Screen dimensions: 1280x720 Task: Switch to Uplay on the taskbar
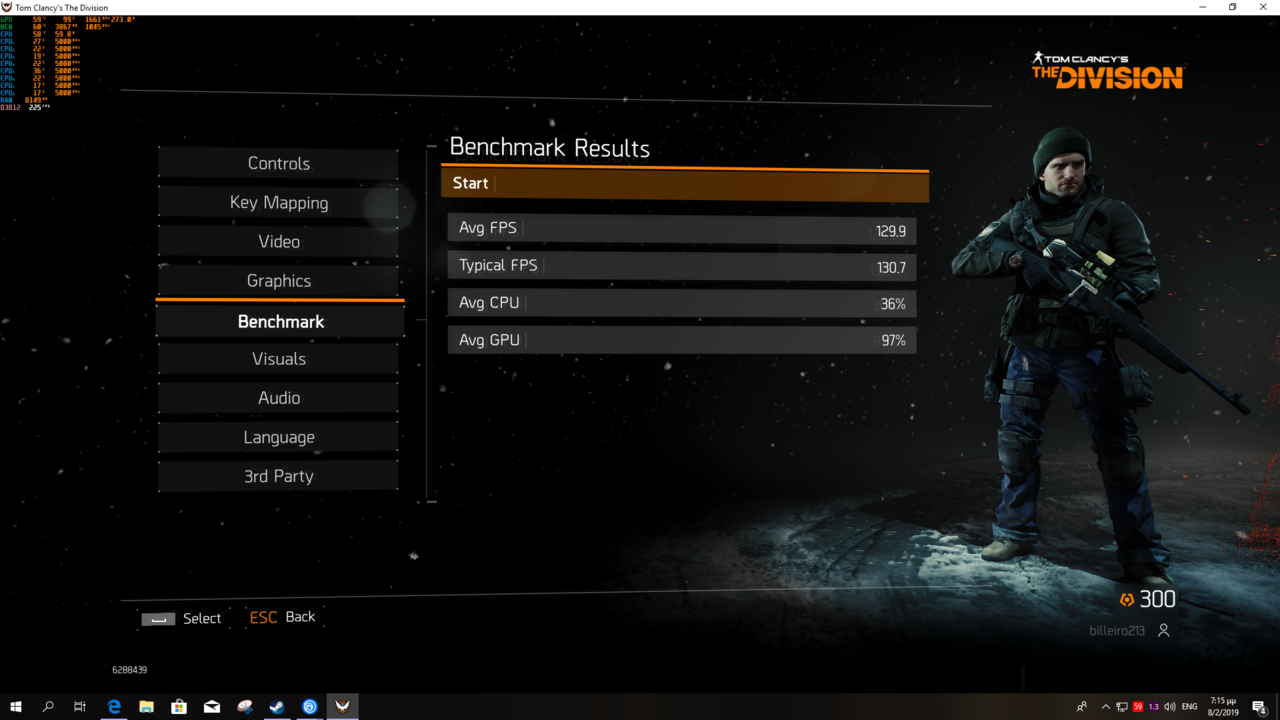point(310,707)
